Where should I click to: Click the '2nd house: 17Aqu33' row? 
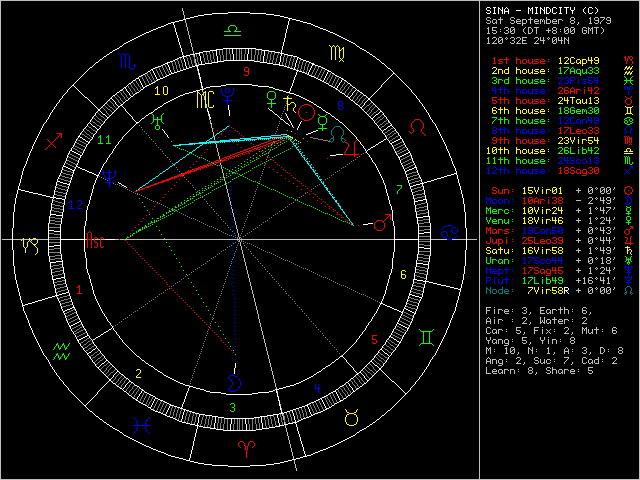click(545, 71)
